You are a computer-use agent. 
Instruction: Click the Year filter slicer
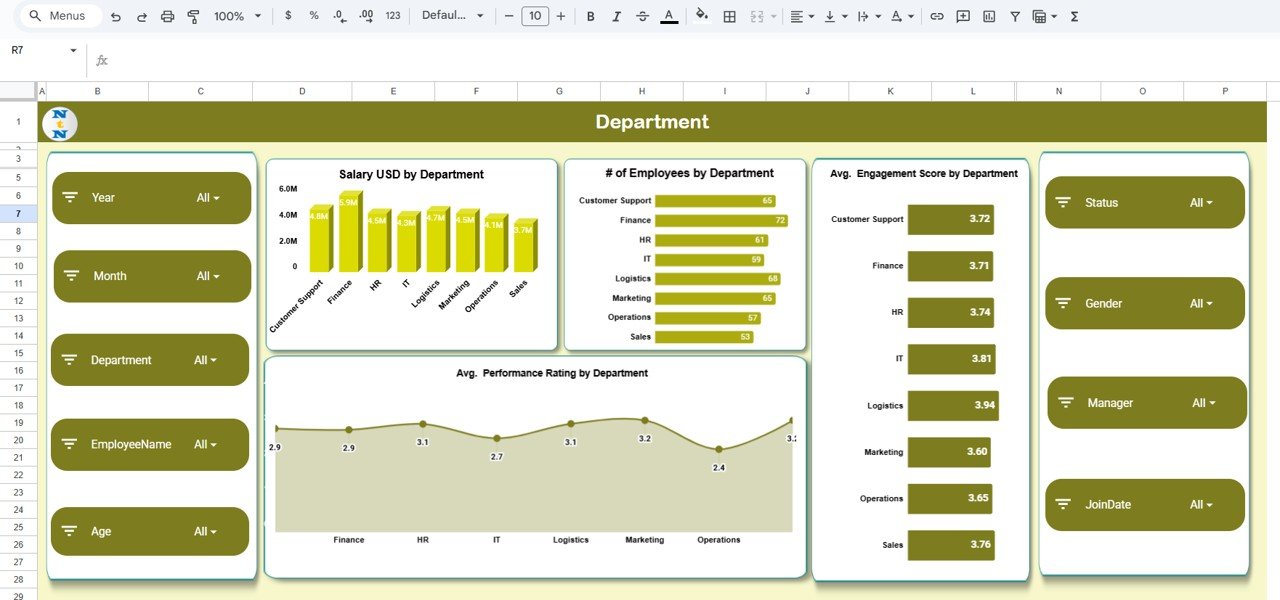click(x=151, y=197)
